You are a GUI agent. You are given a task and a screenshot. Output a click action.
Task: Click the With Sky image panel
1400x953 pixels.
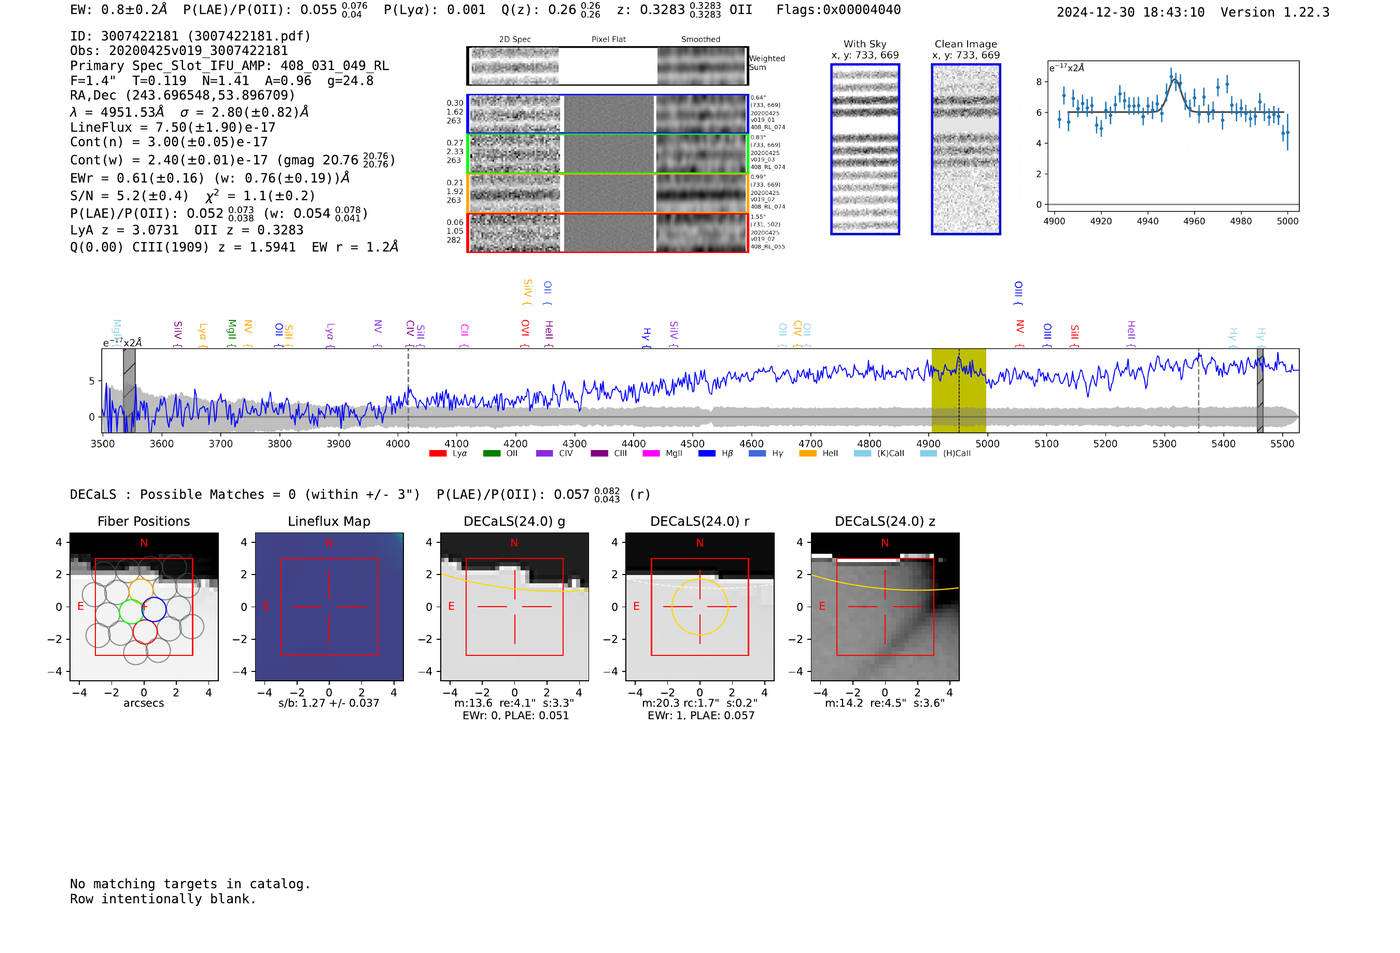tap(865, 149)
